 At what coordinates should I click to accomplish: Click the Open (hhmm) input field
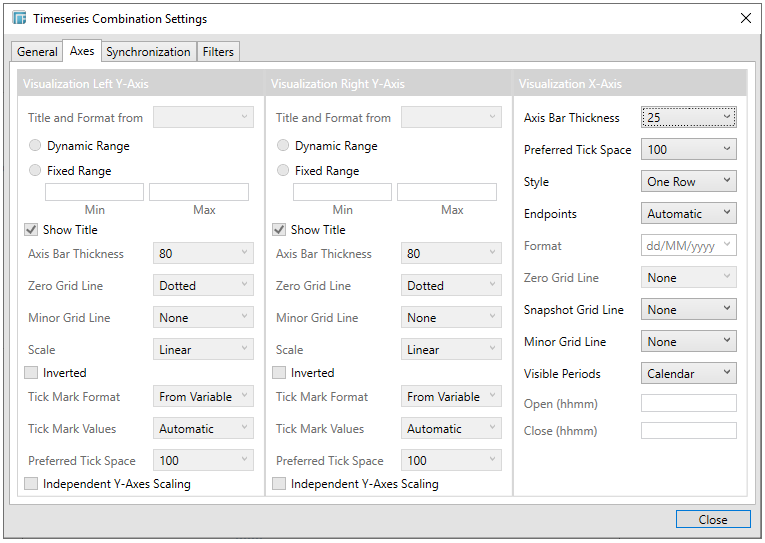pos(688,404)
